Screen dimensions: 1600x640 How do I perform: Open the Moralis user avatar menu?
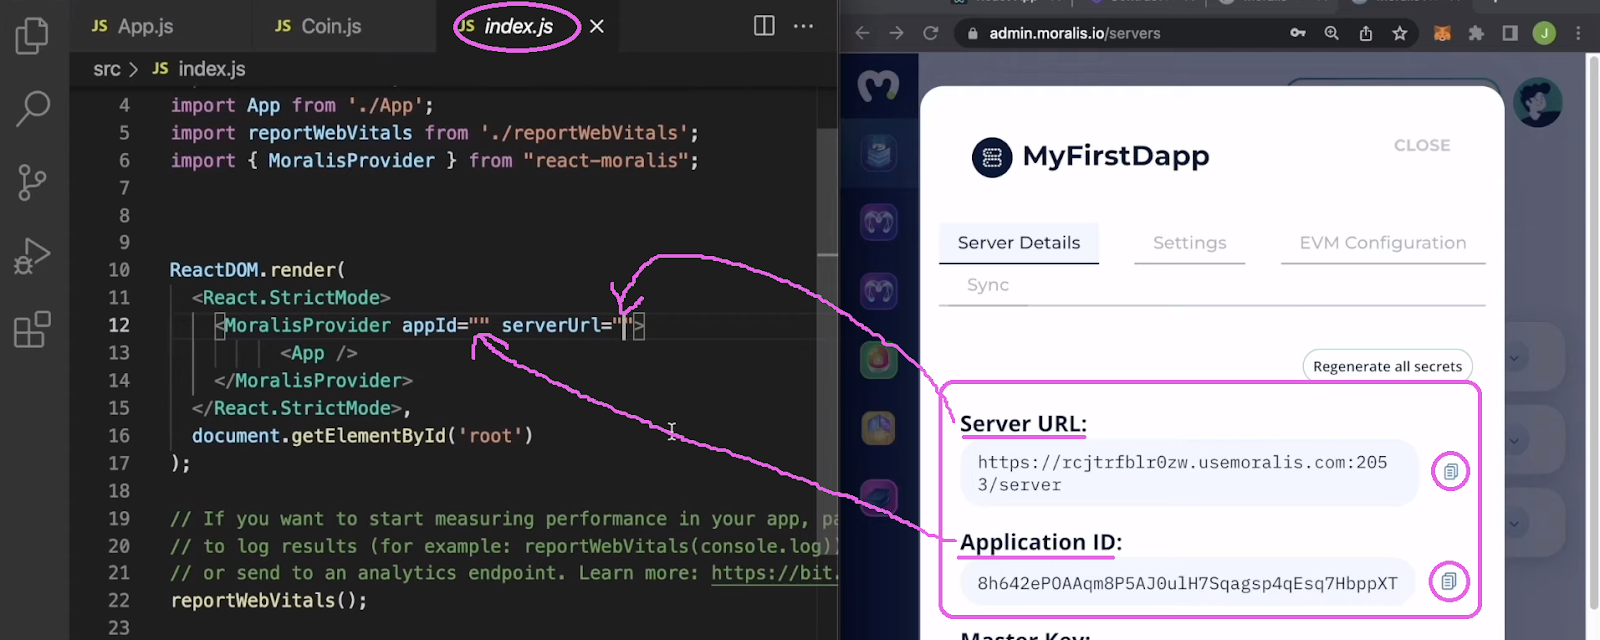[1537, 102]
